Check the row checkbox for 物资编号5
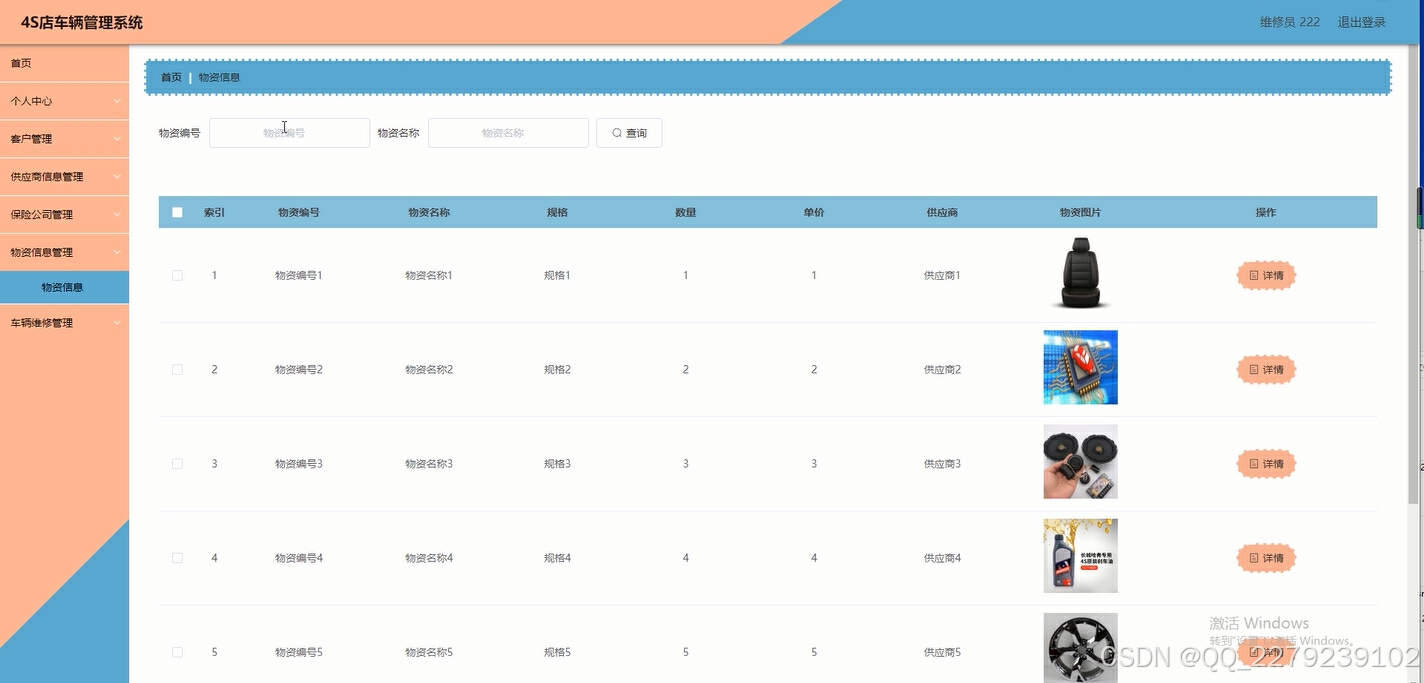The height and width of the screenshot is (683, 1424). pyautogui.click(x=177, y=651)
